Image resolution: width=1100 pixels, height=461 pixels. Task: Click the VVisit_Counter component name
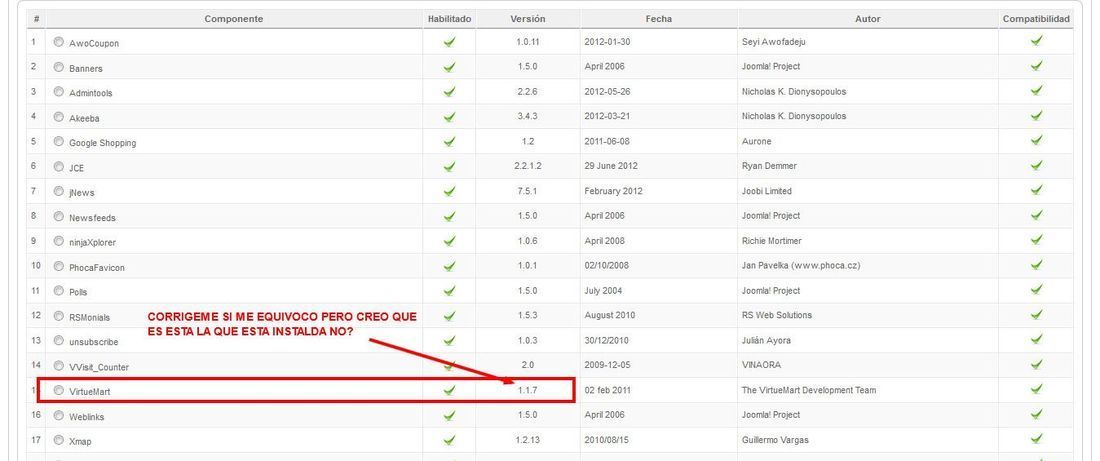point(99,367)
